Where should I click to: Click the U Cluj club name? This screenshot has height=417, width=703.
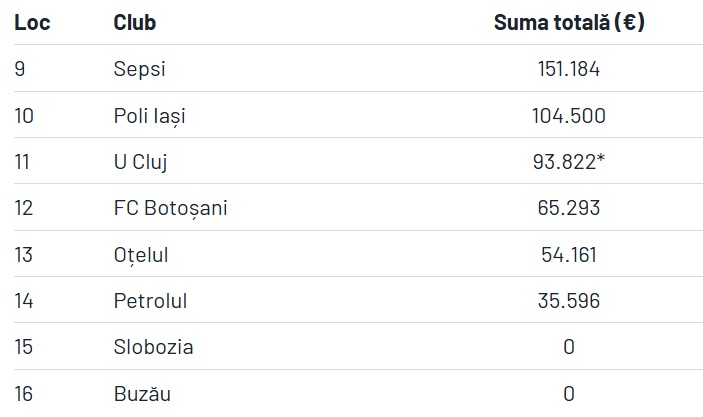(140, 162)
